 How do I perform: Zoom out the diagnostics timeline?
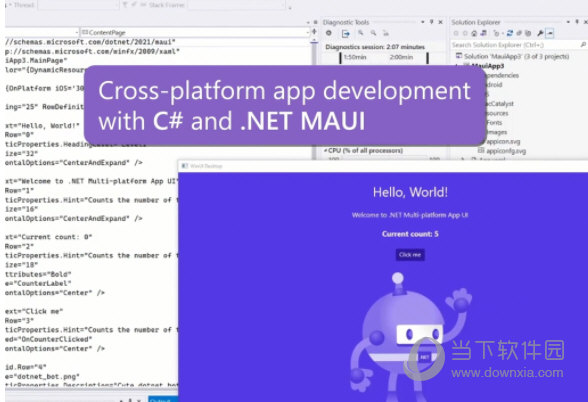click(x=374, y=33)
